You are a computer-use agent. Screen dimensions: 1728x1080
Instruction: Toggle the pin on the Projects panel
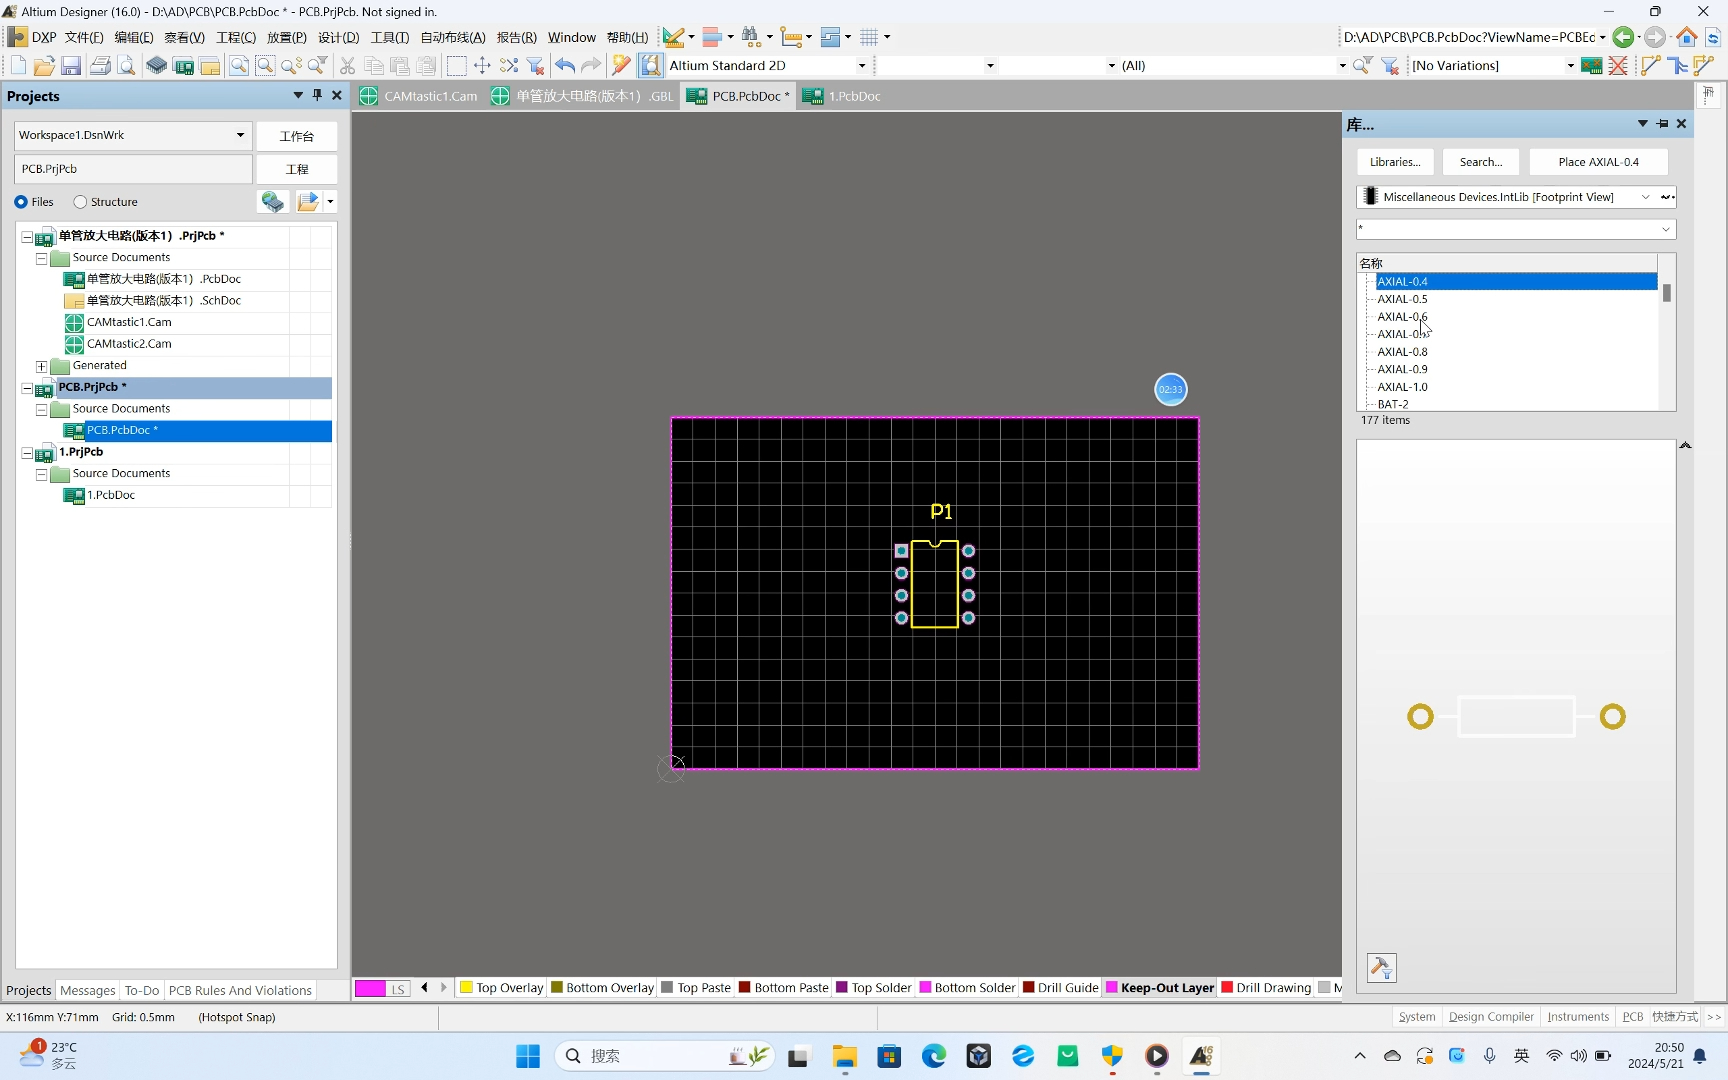click(x=317, y=96)
